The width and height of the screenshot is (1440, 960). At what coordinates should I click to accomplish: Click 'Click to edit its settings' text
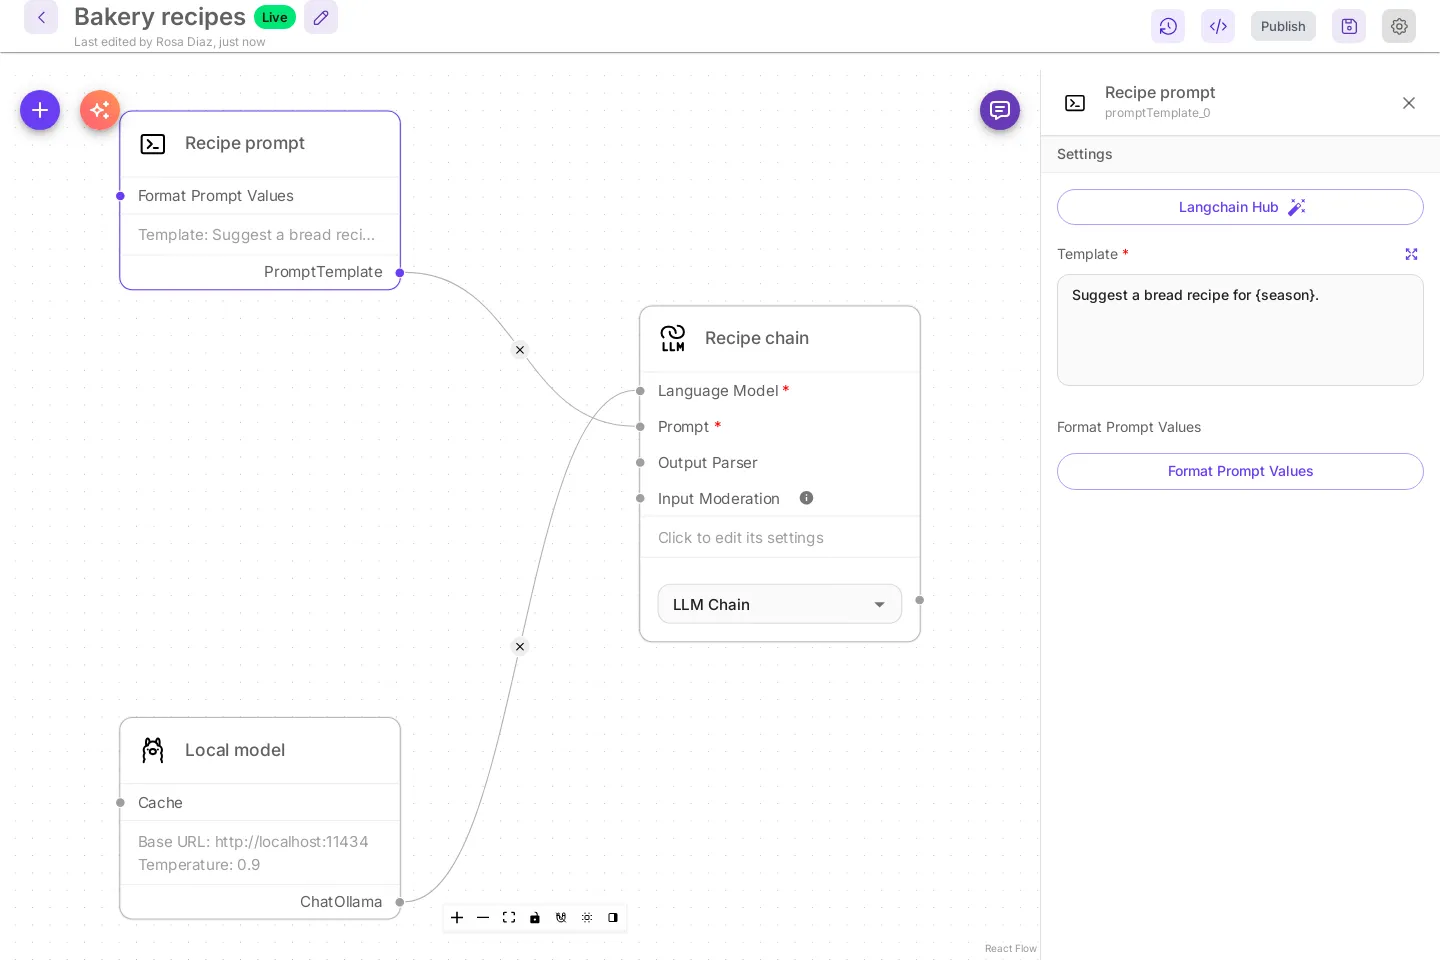click(741, 538)
